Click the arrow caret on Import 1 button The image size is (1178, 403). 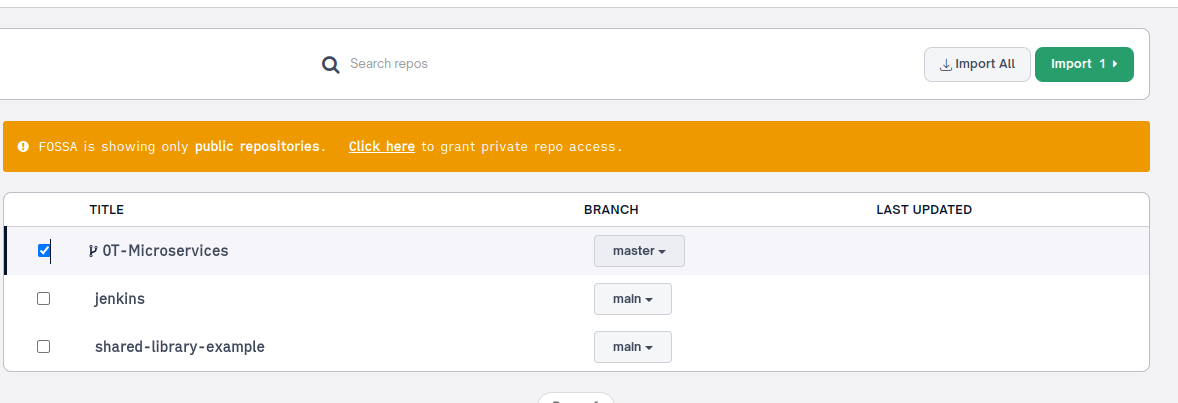click(x=1115, y=64)
